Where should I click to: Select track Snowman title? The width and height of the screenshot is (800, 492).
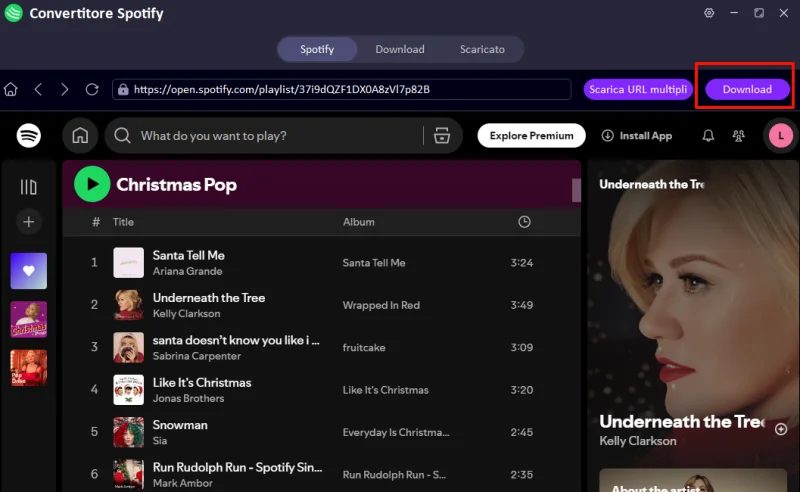(x=180, y=425)
